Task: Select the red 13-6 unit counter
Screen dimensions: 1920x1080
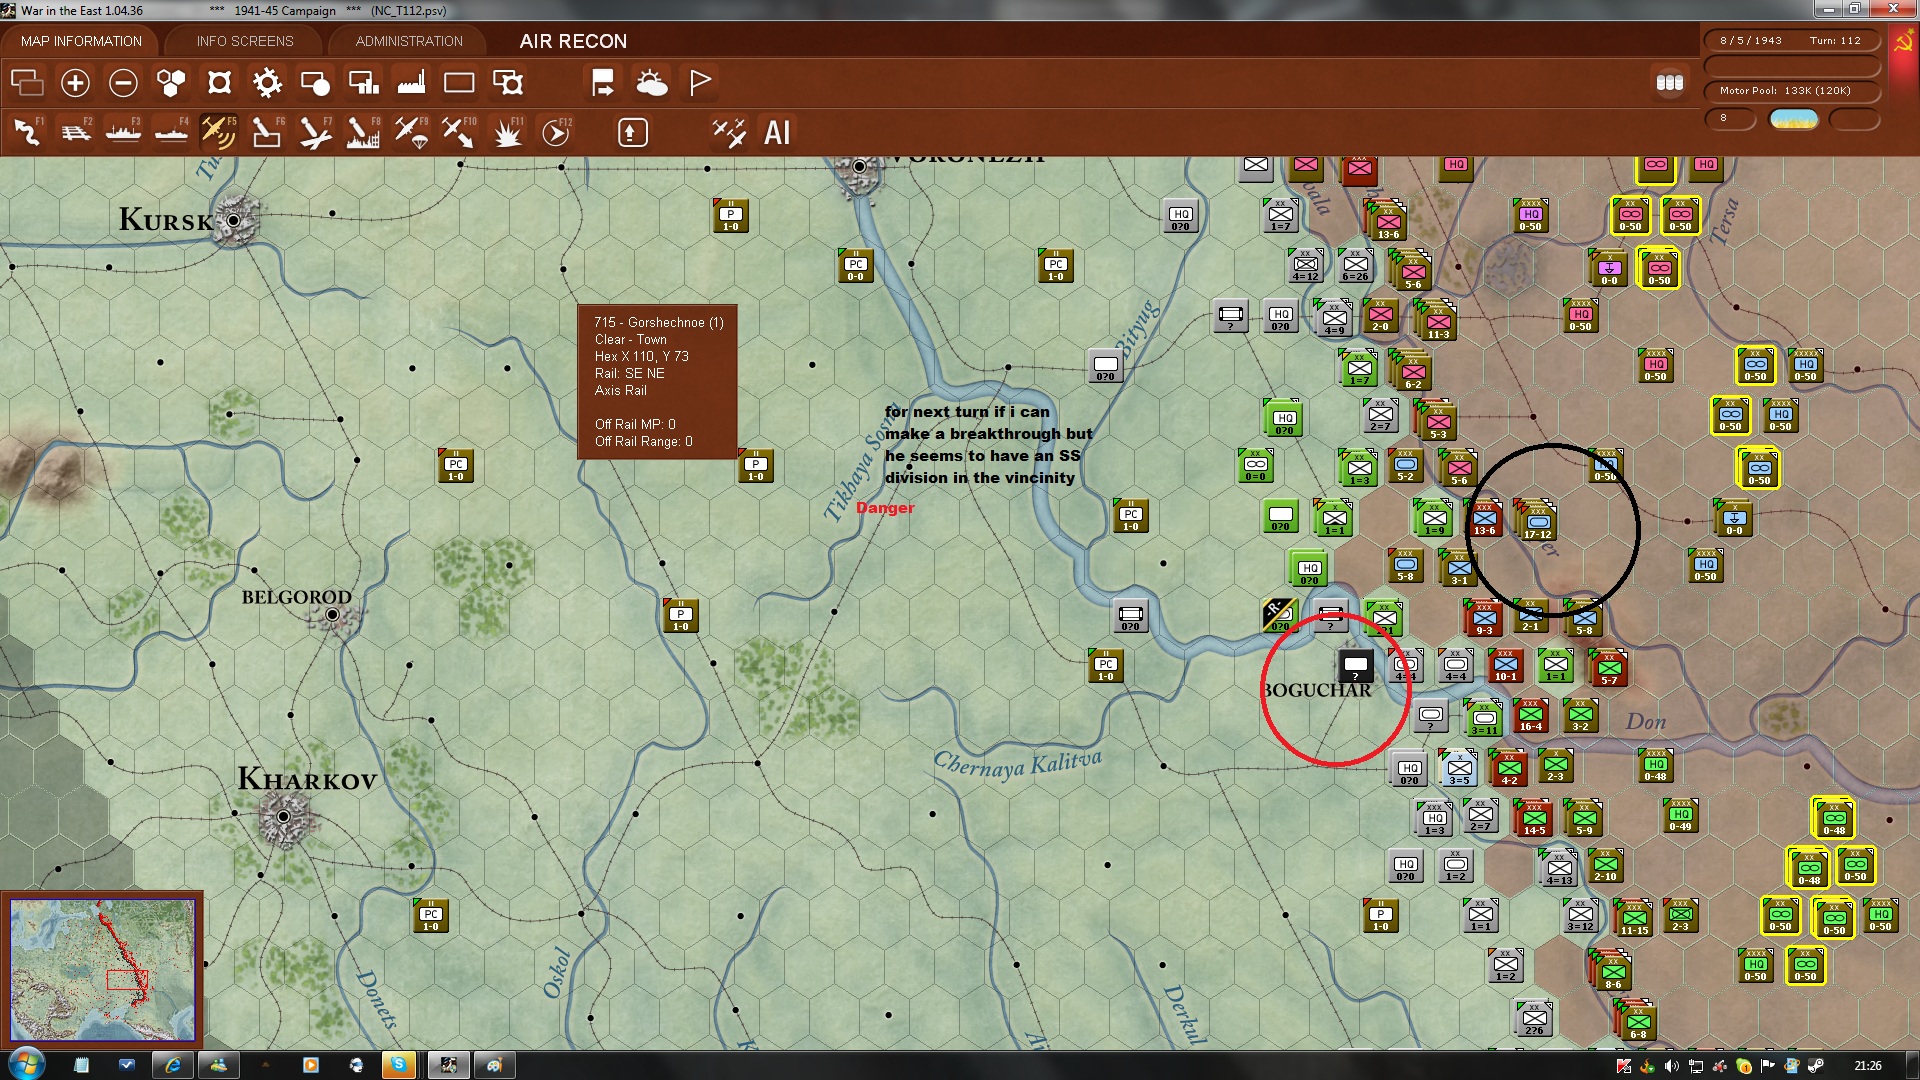Action: click(1484, 518)
